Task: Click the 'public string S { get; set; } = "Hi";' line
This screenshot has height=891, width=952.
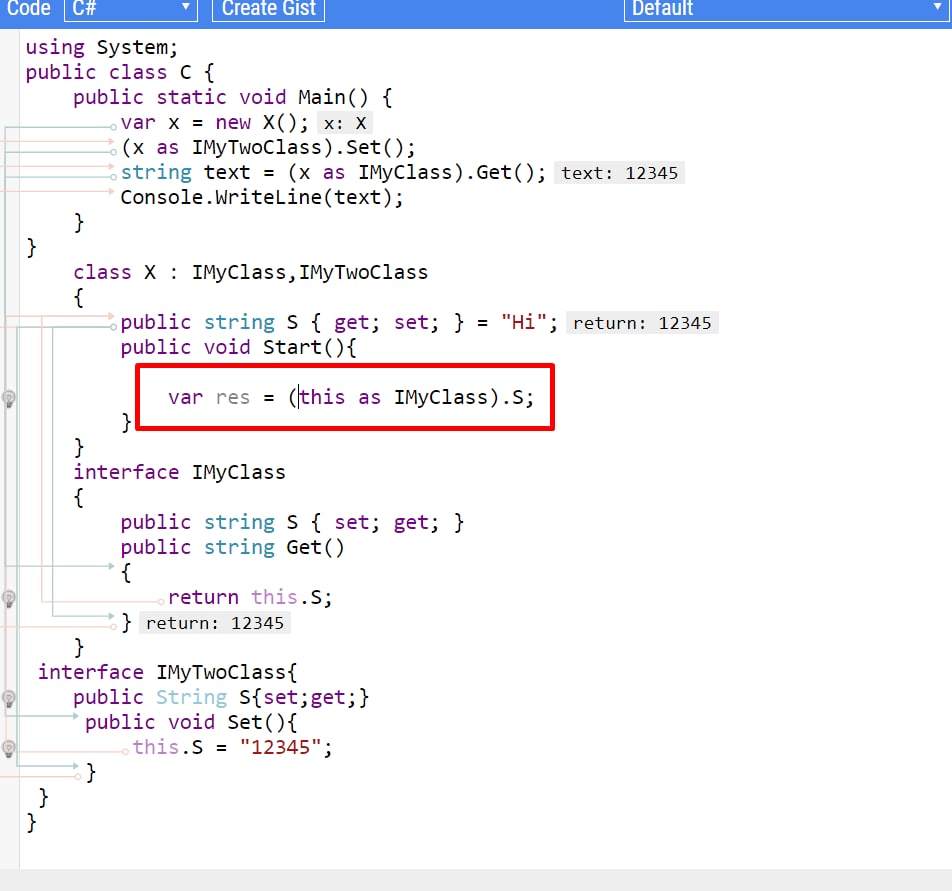Action: point(339,322)
